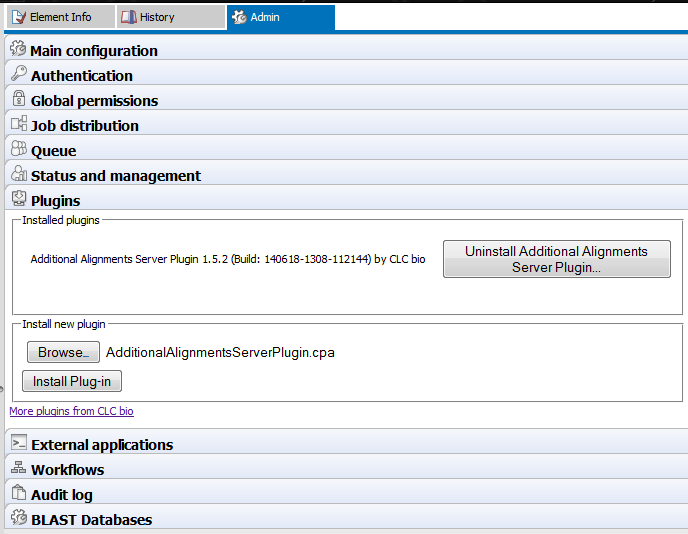Click the Audit log clipboard icon

18,492
